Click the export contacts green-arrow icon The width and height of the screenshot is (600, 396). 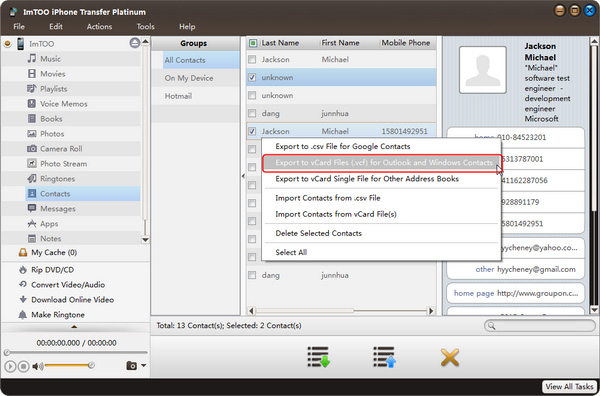coord(318,357)
